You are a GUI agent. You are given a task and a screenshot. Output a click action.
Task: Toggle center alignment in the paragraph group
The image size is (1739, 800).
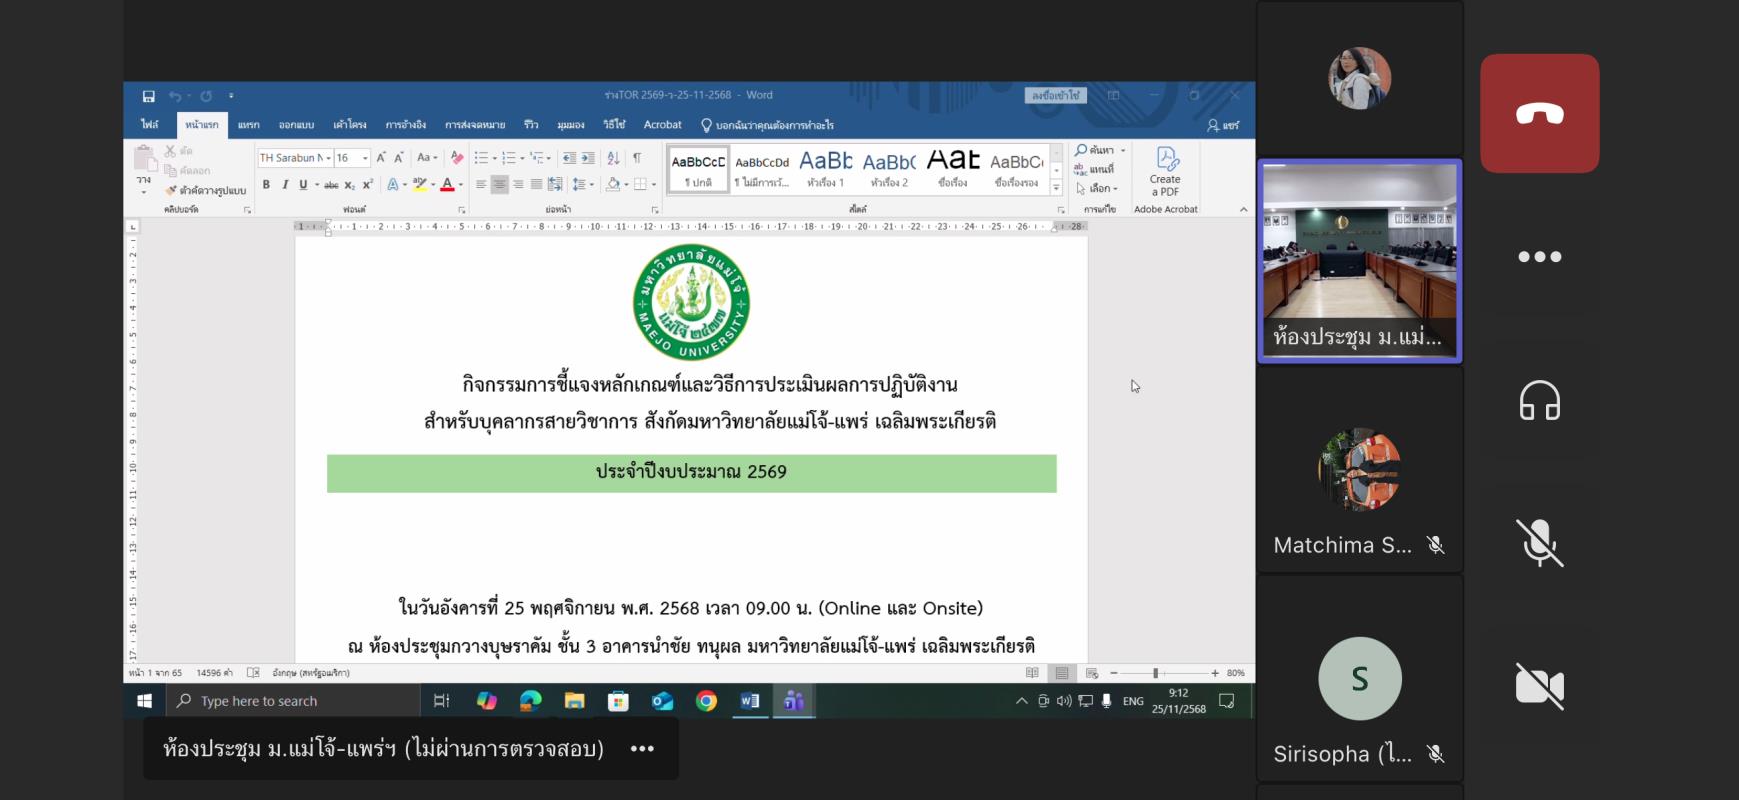click(x=499, y=185)
